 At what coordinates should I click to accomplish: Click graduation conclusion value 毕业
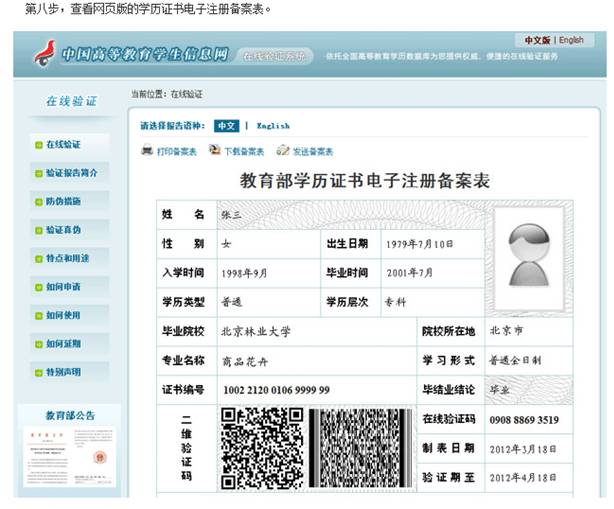500,390
